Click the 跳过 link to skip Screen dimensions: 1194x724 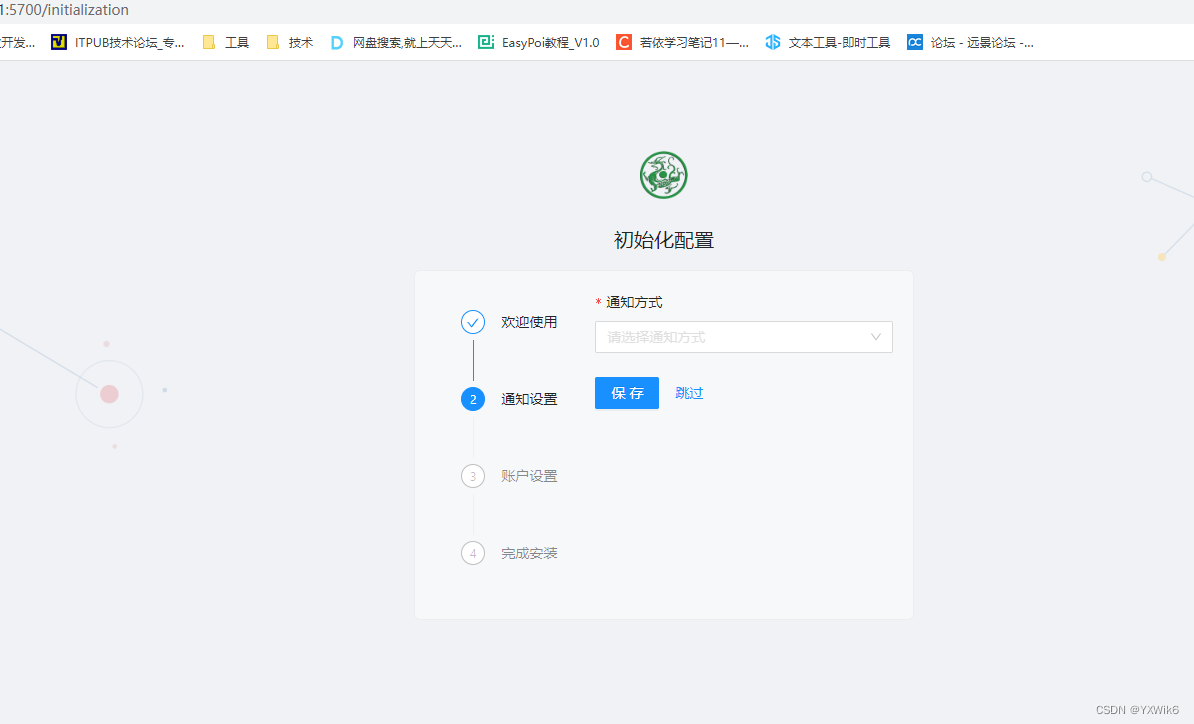[688, 393]
